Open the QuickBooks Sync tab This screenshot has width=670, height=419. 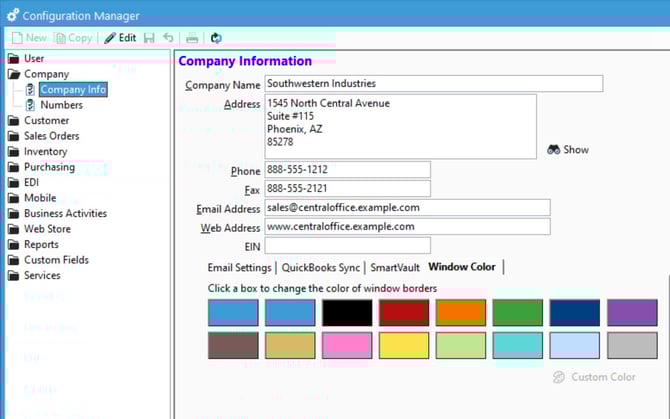[320, 267]
